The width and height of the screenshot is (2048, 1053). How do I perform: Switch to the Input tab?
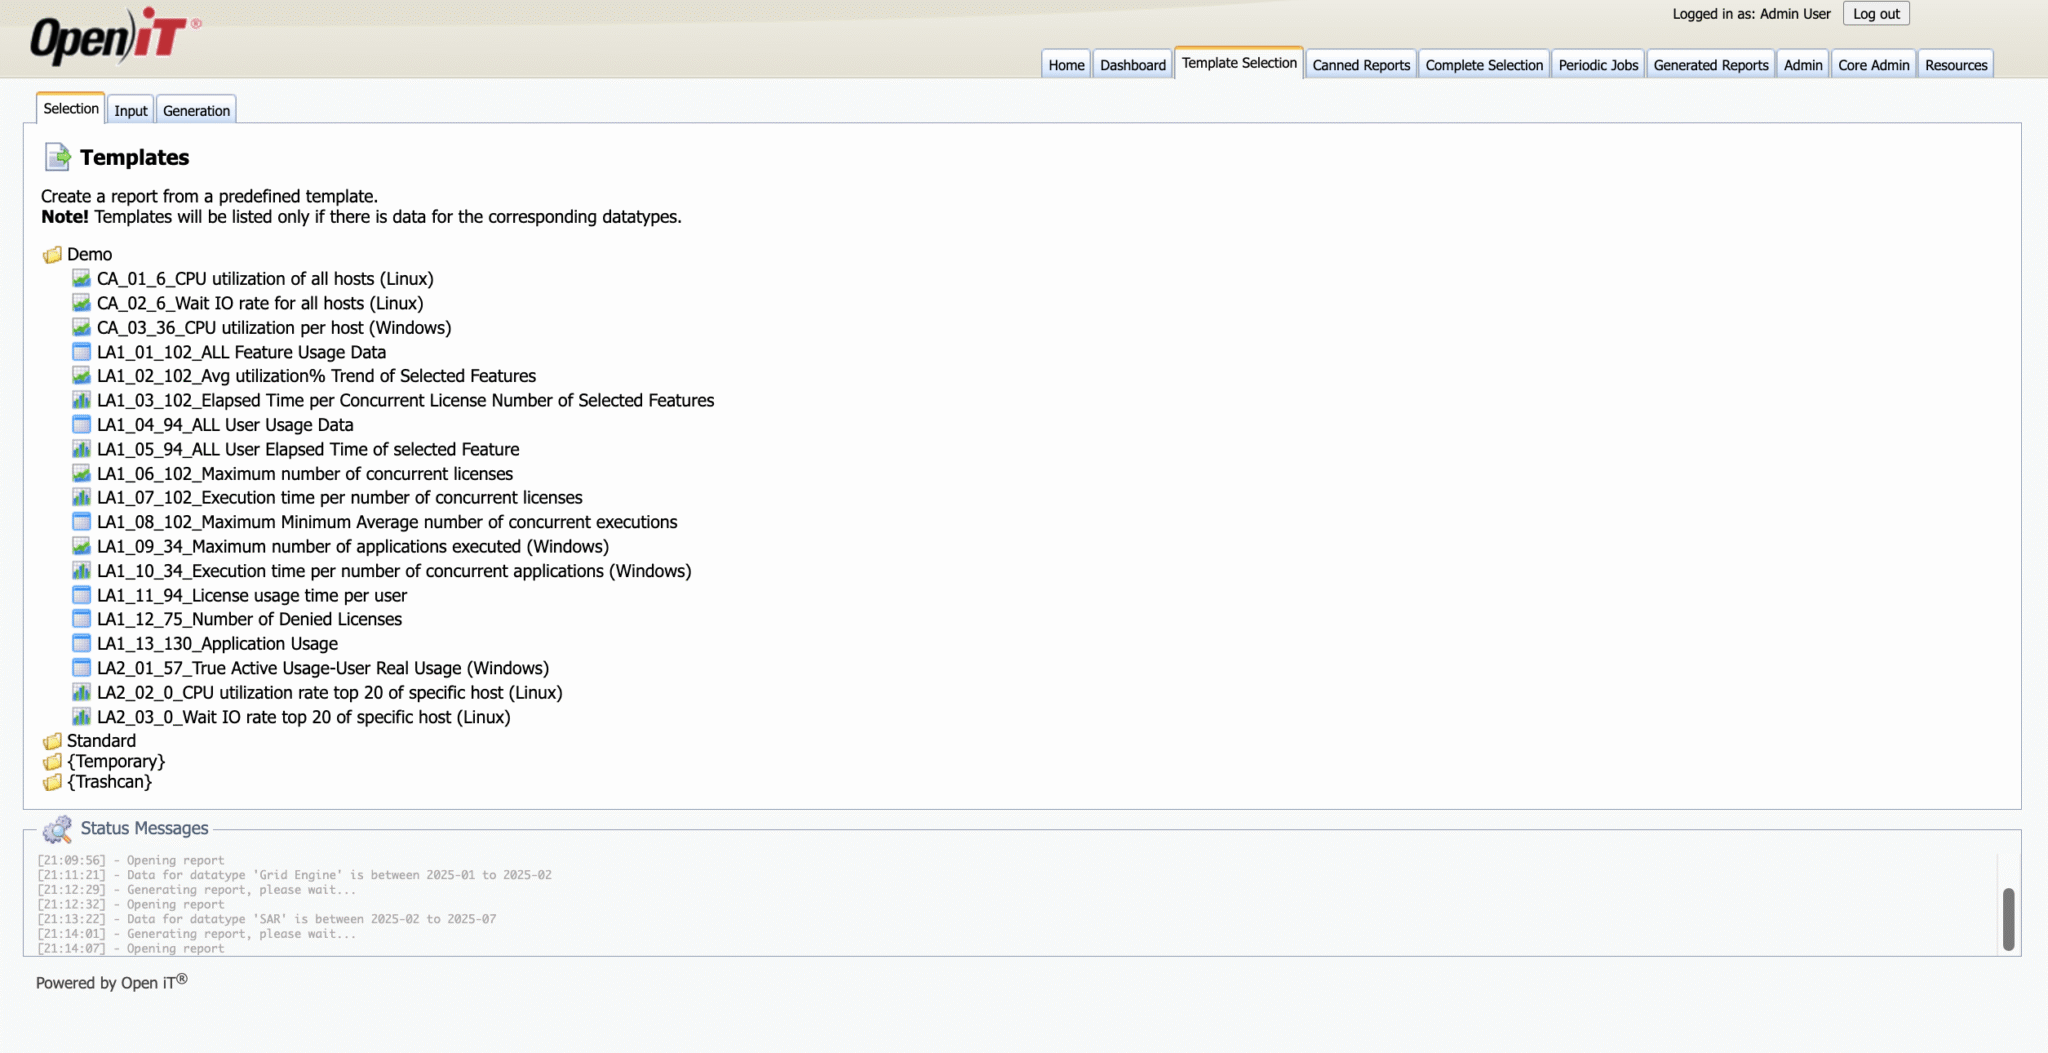(x=130, y=110)
